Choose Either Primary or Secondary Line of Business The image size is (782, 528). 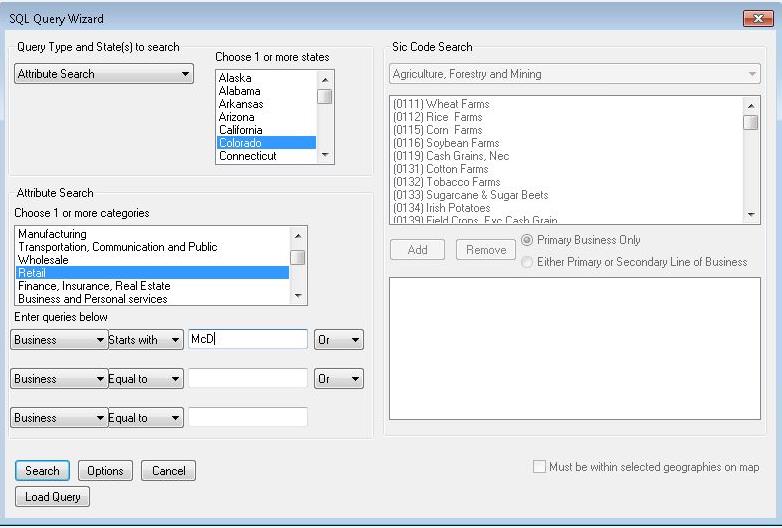528,262
